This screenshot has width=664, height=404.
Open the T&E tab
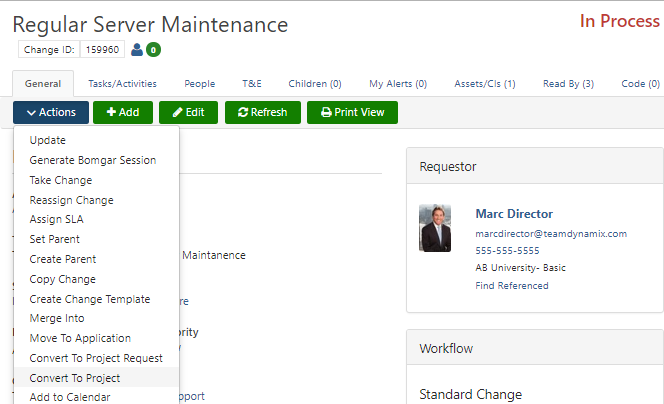pyautogui.click(x=251, y=84)
